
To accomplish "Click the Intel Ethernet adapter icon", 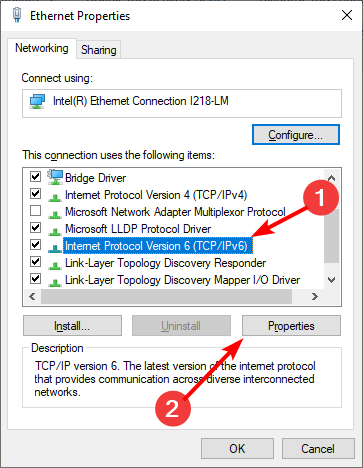I will [x=37, y=101].
